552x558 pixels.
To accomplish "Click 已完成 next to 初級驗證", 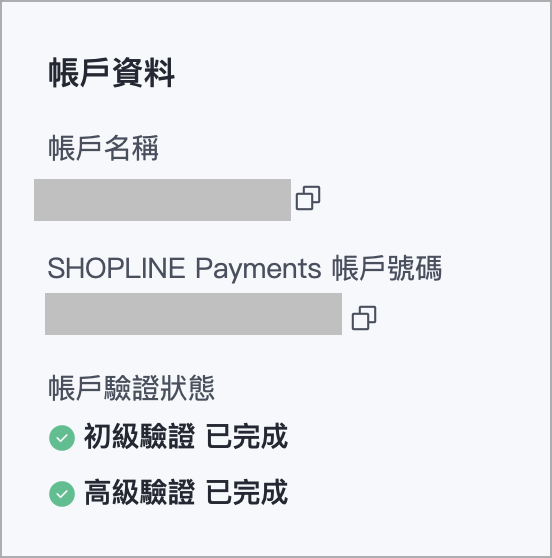I will [x=247, y=436].
